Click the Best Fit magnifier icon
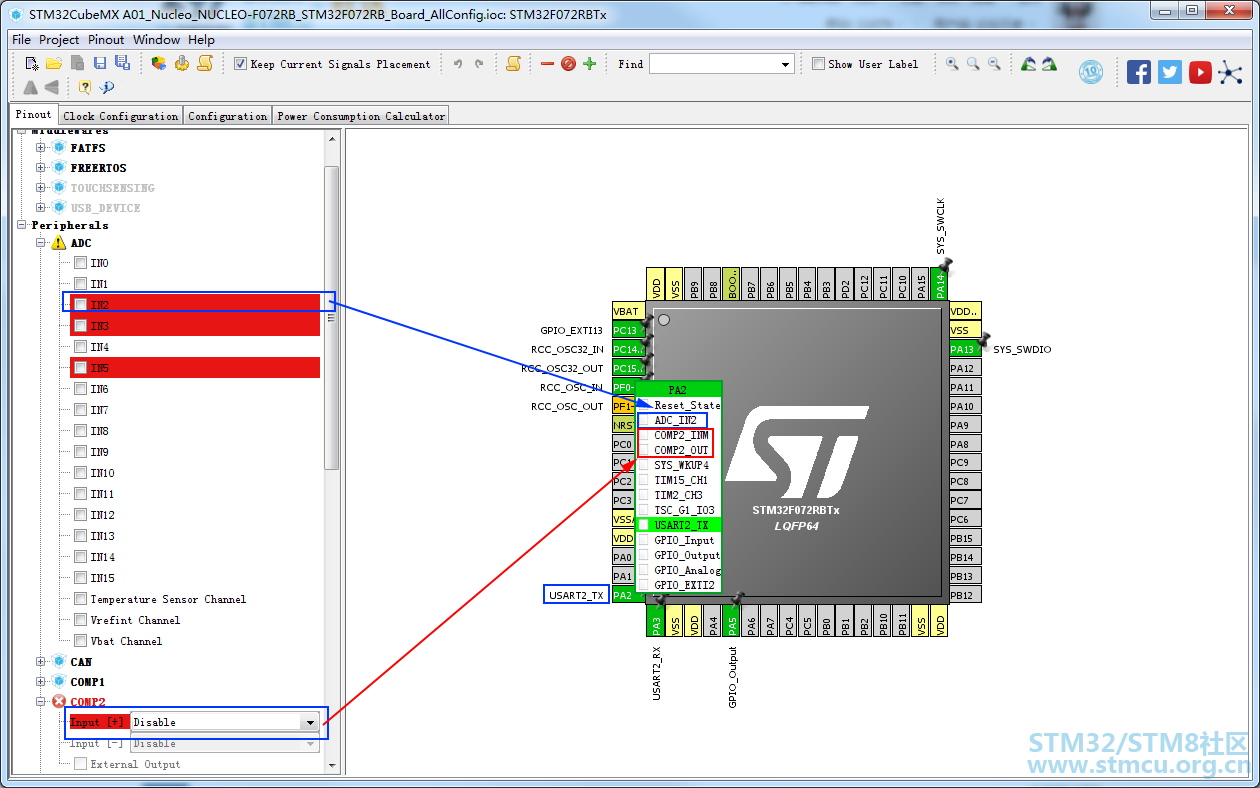 click(973, 64)
